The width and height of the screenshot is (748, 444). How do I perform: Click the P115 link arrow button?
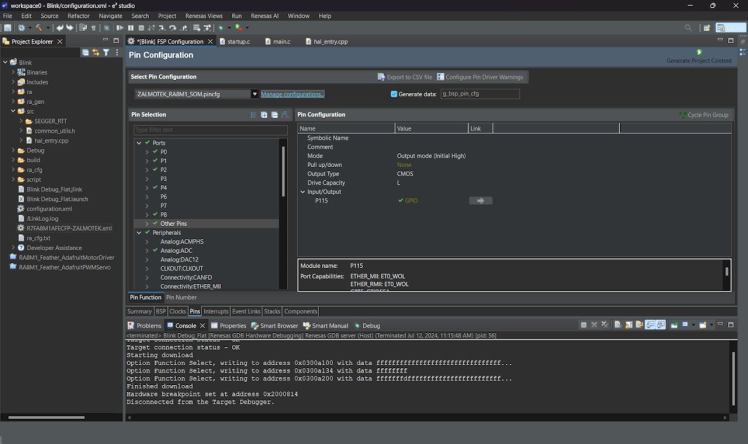[x=480, y=201]
